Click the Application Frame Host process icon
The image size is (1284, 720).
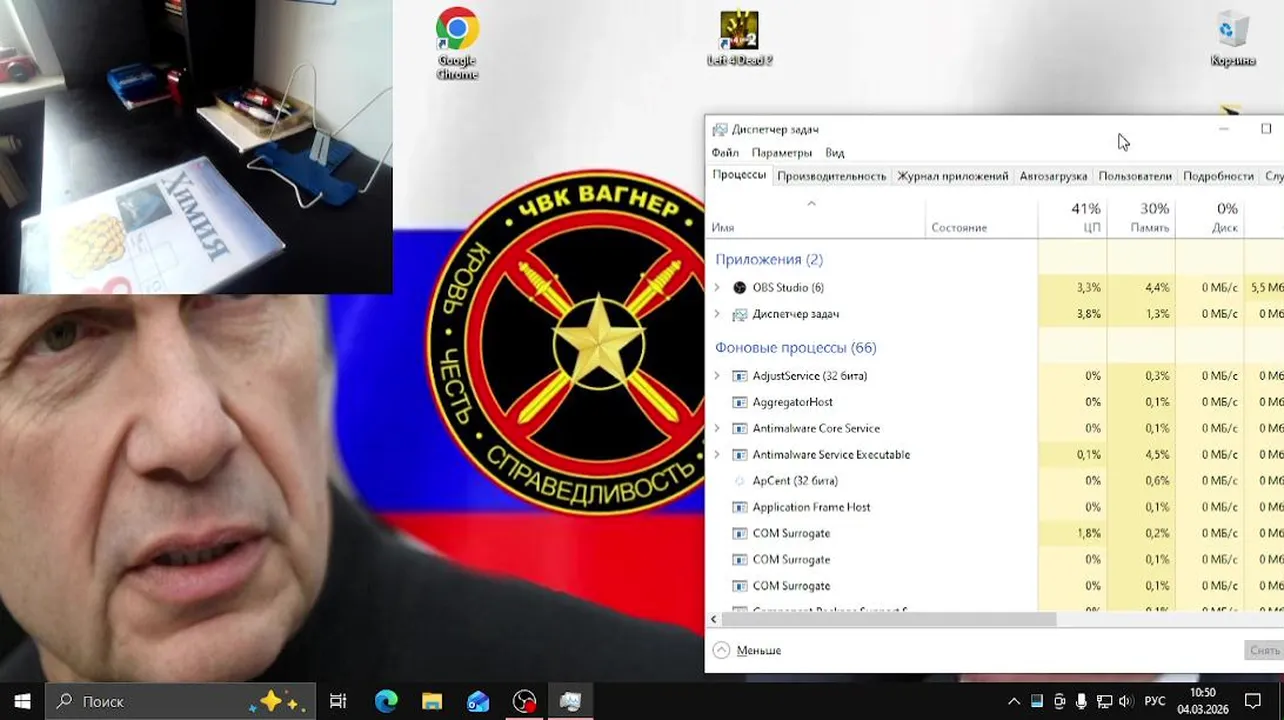740,507
